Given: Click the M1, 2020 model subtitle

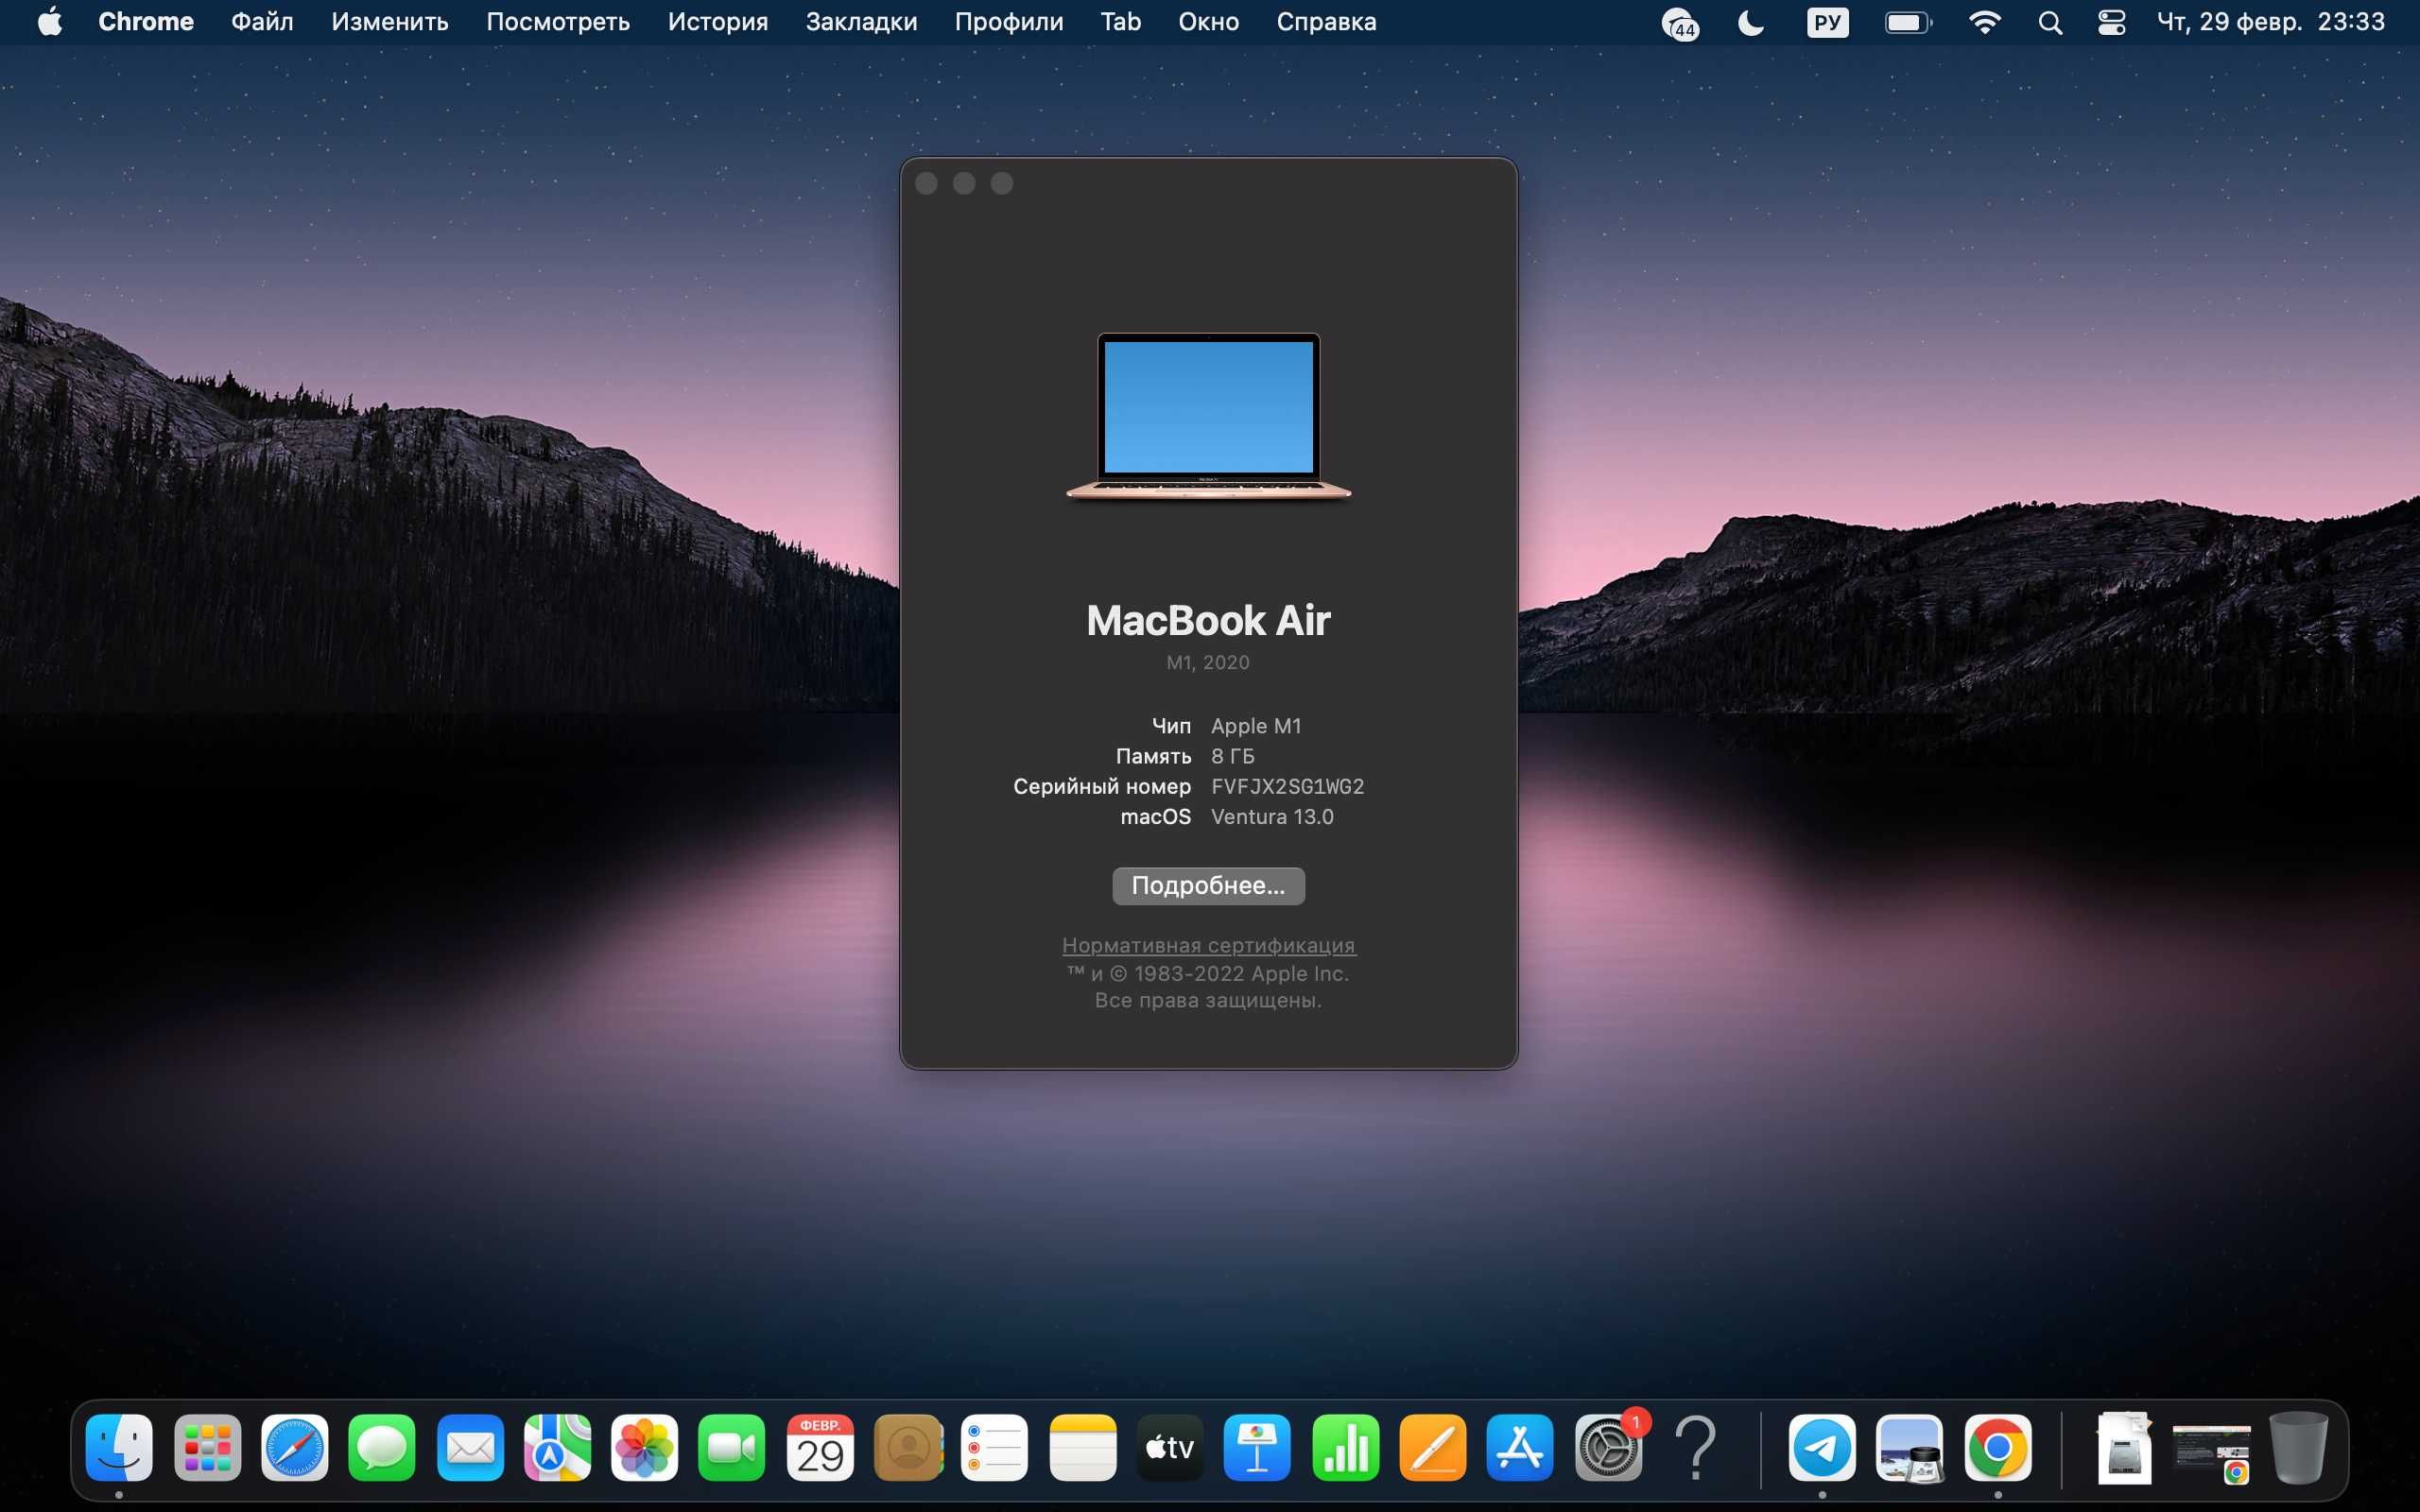Looking at the screenshot, I should [x=1208, y=662].
